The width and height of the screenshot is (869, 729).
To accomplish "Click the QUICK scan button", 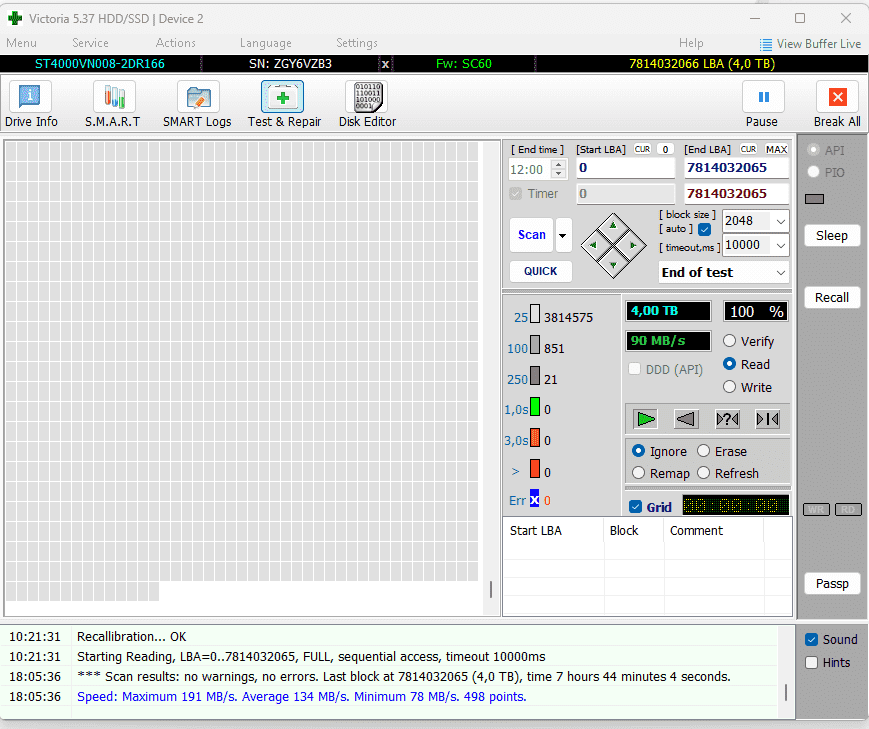I will coord(540,271).
